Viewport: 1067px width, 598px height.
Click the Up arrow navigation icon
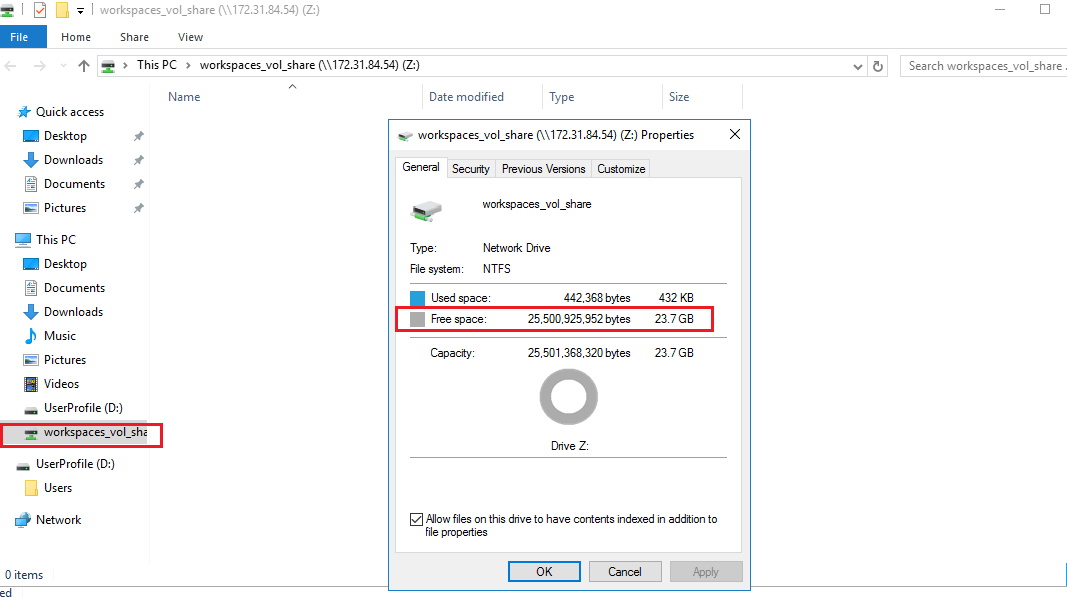[x=84, y=66]
